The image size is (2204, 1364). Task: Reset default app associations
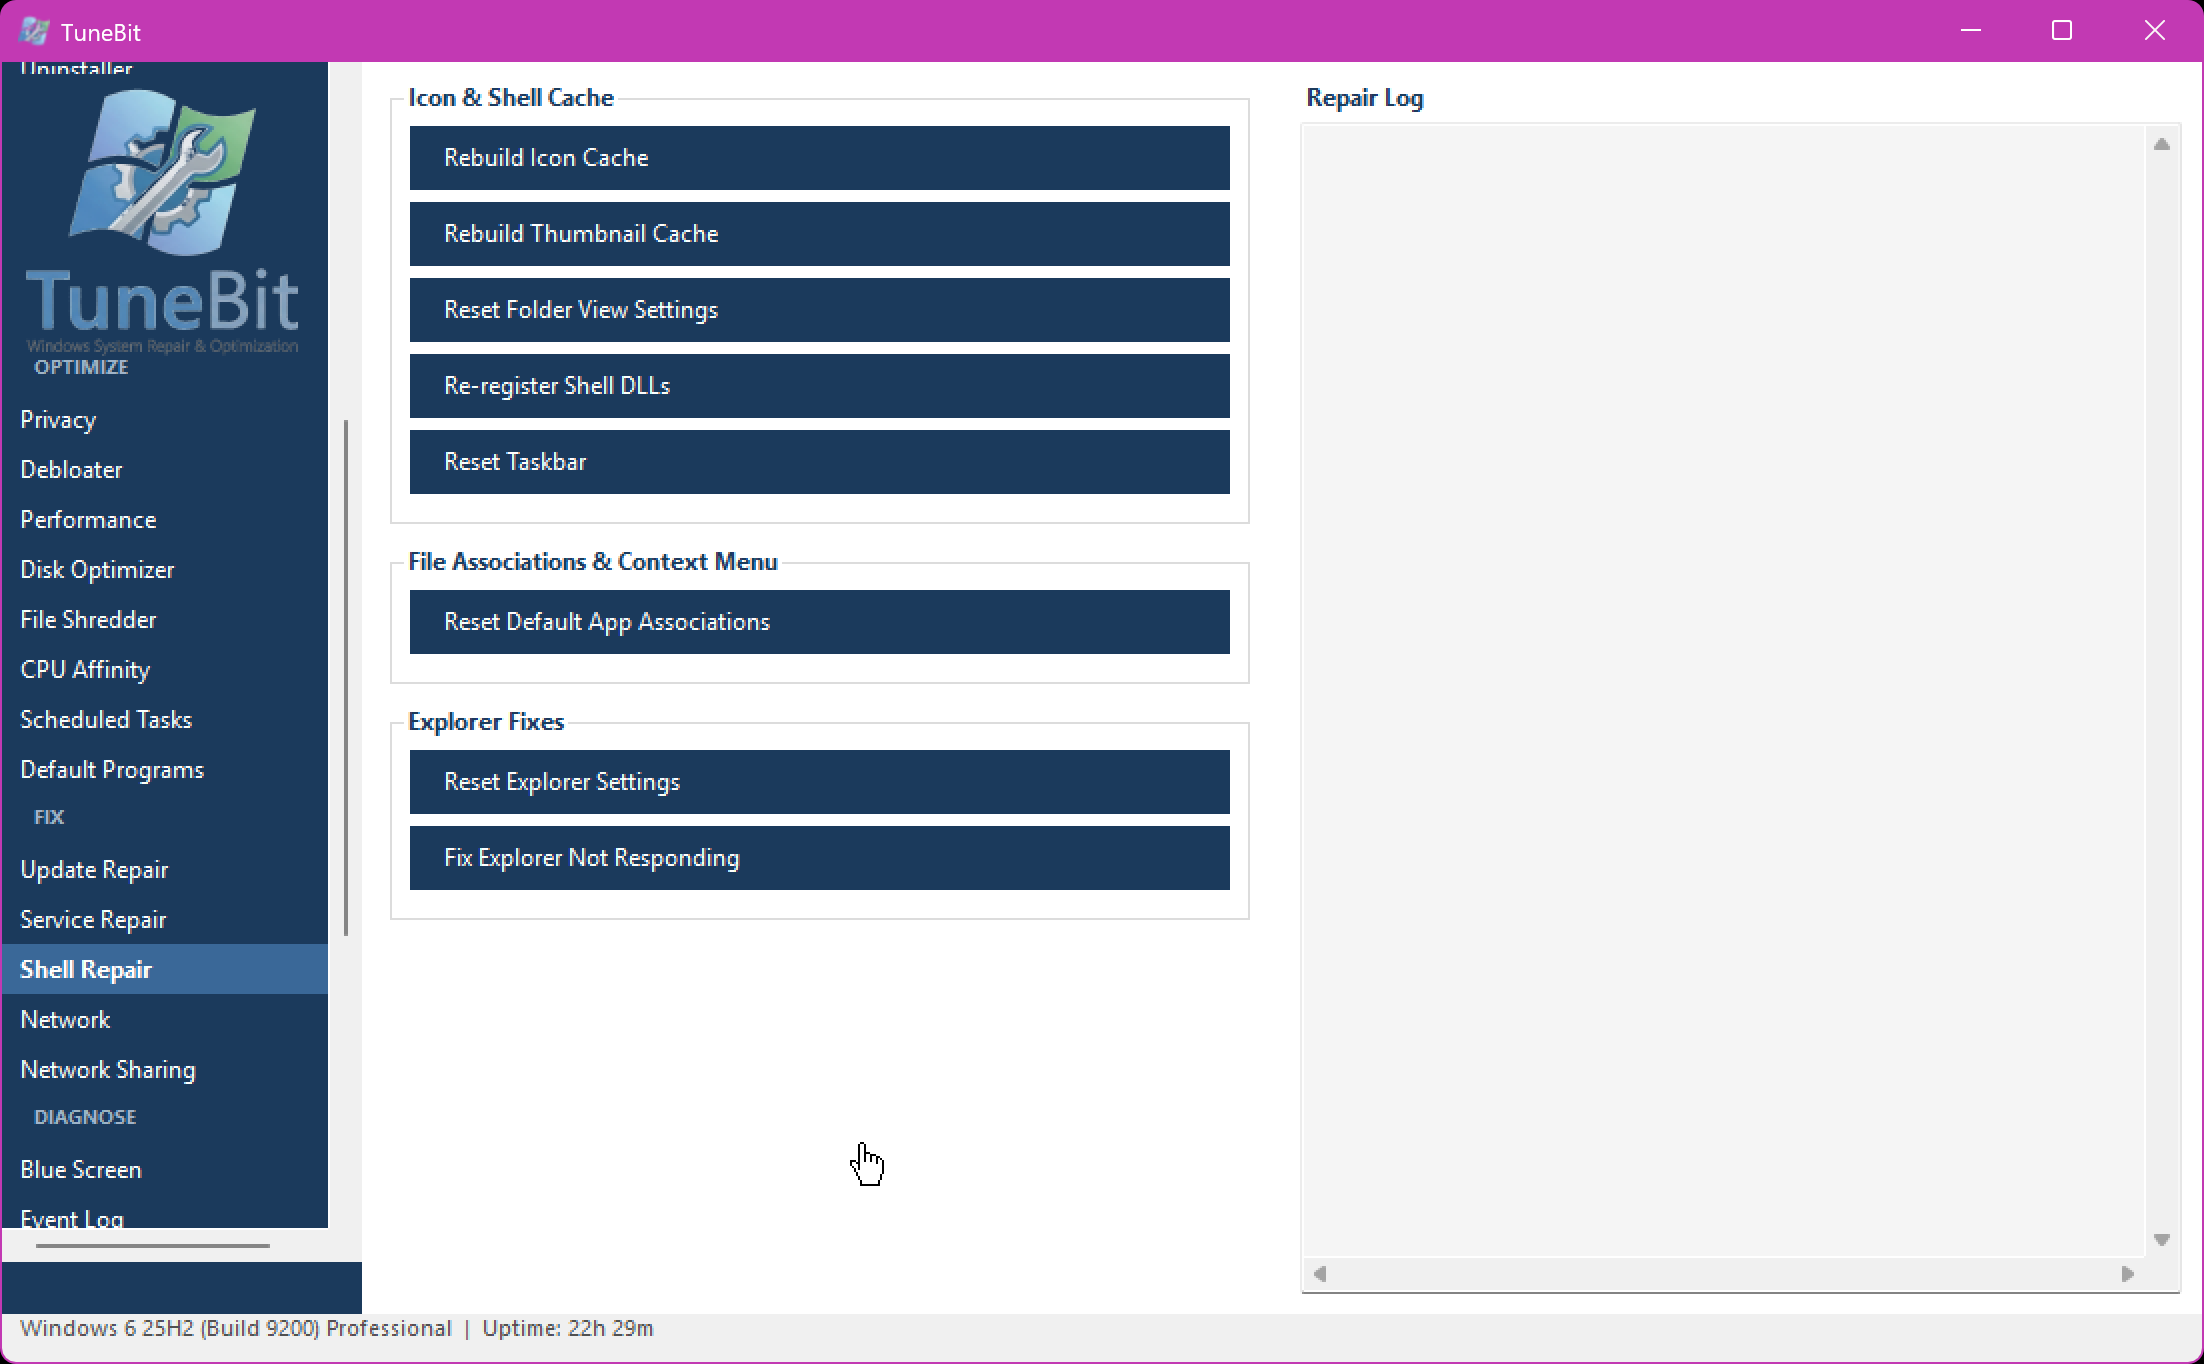(x=819, y=622)
